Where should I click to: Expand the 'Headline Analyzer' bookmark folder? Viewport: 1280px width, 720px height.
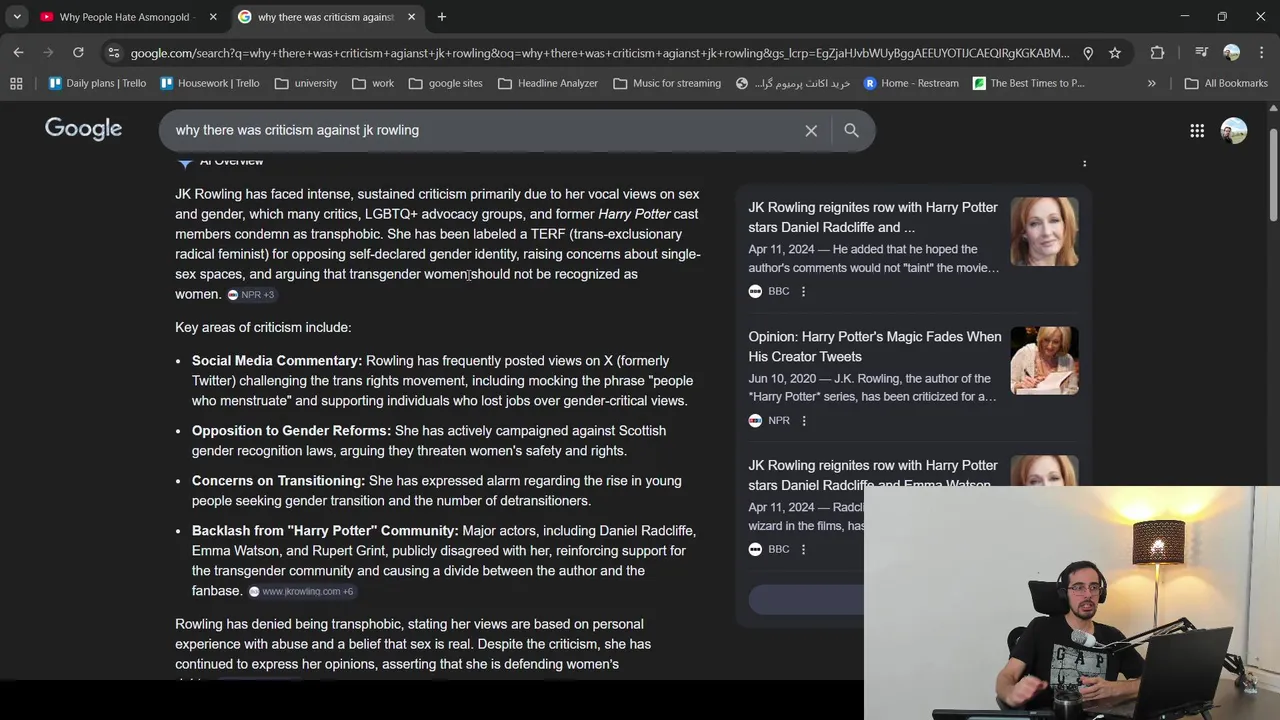[548, 83]
